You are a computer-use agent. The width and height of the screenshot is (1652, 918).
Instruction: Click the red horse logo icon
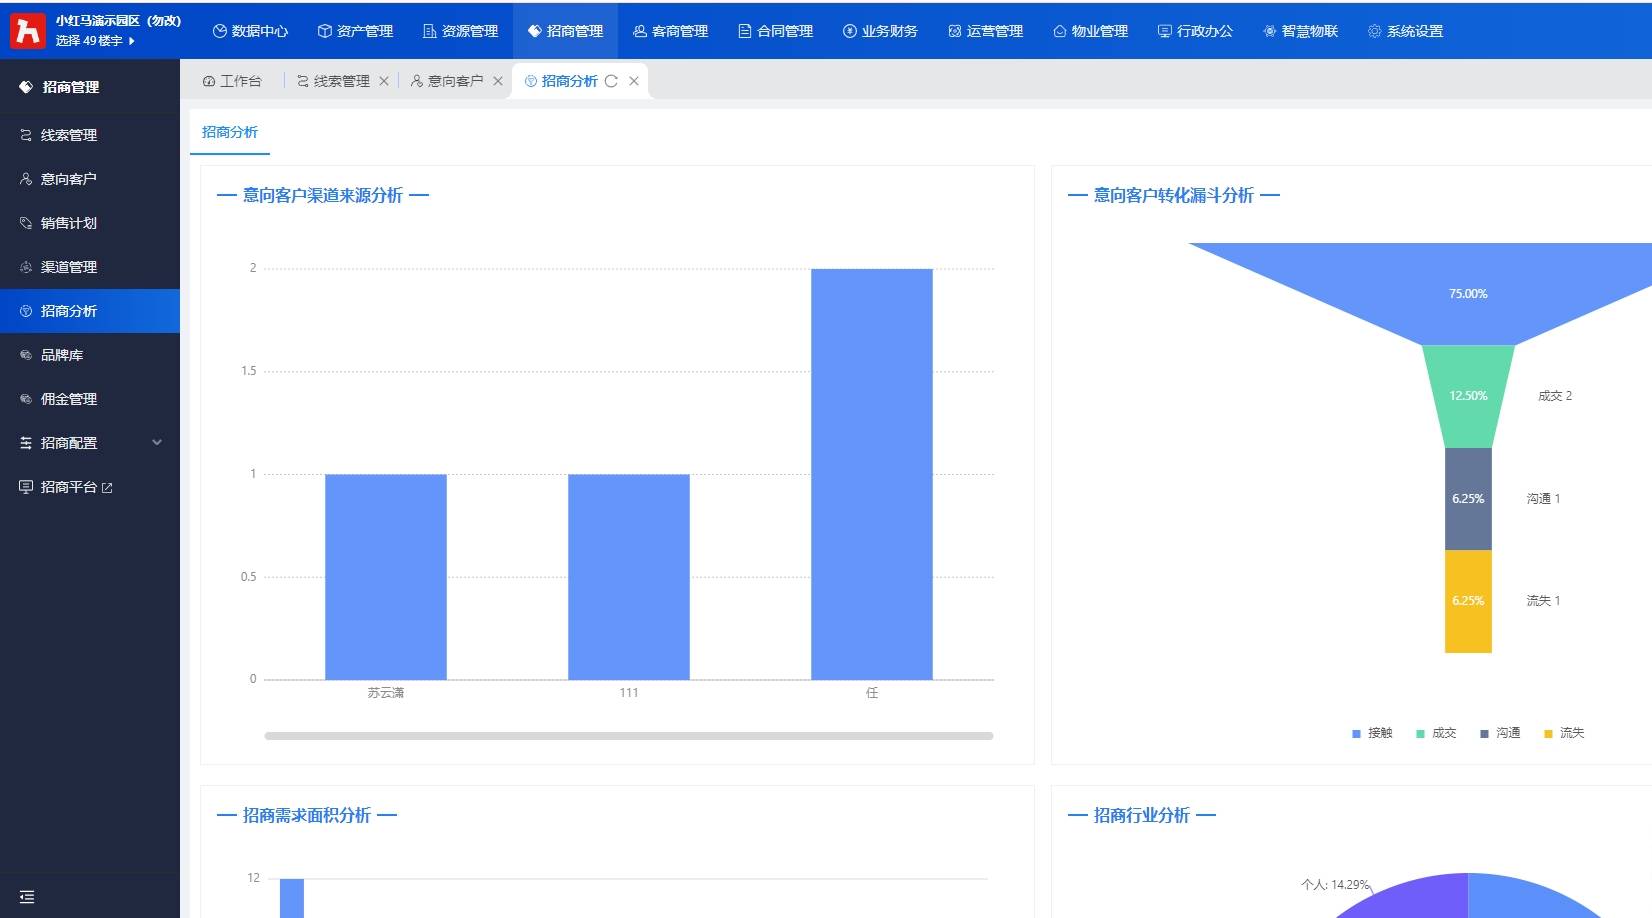coord(28,31)
